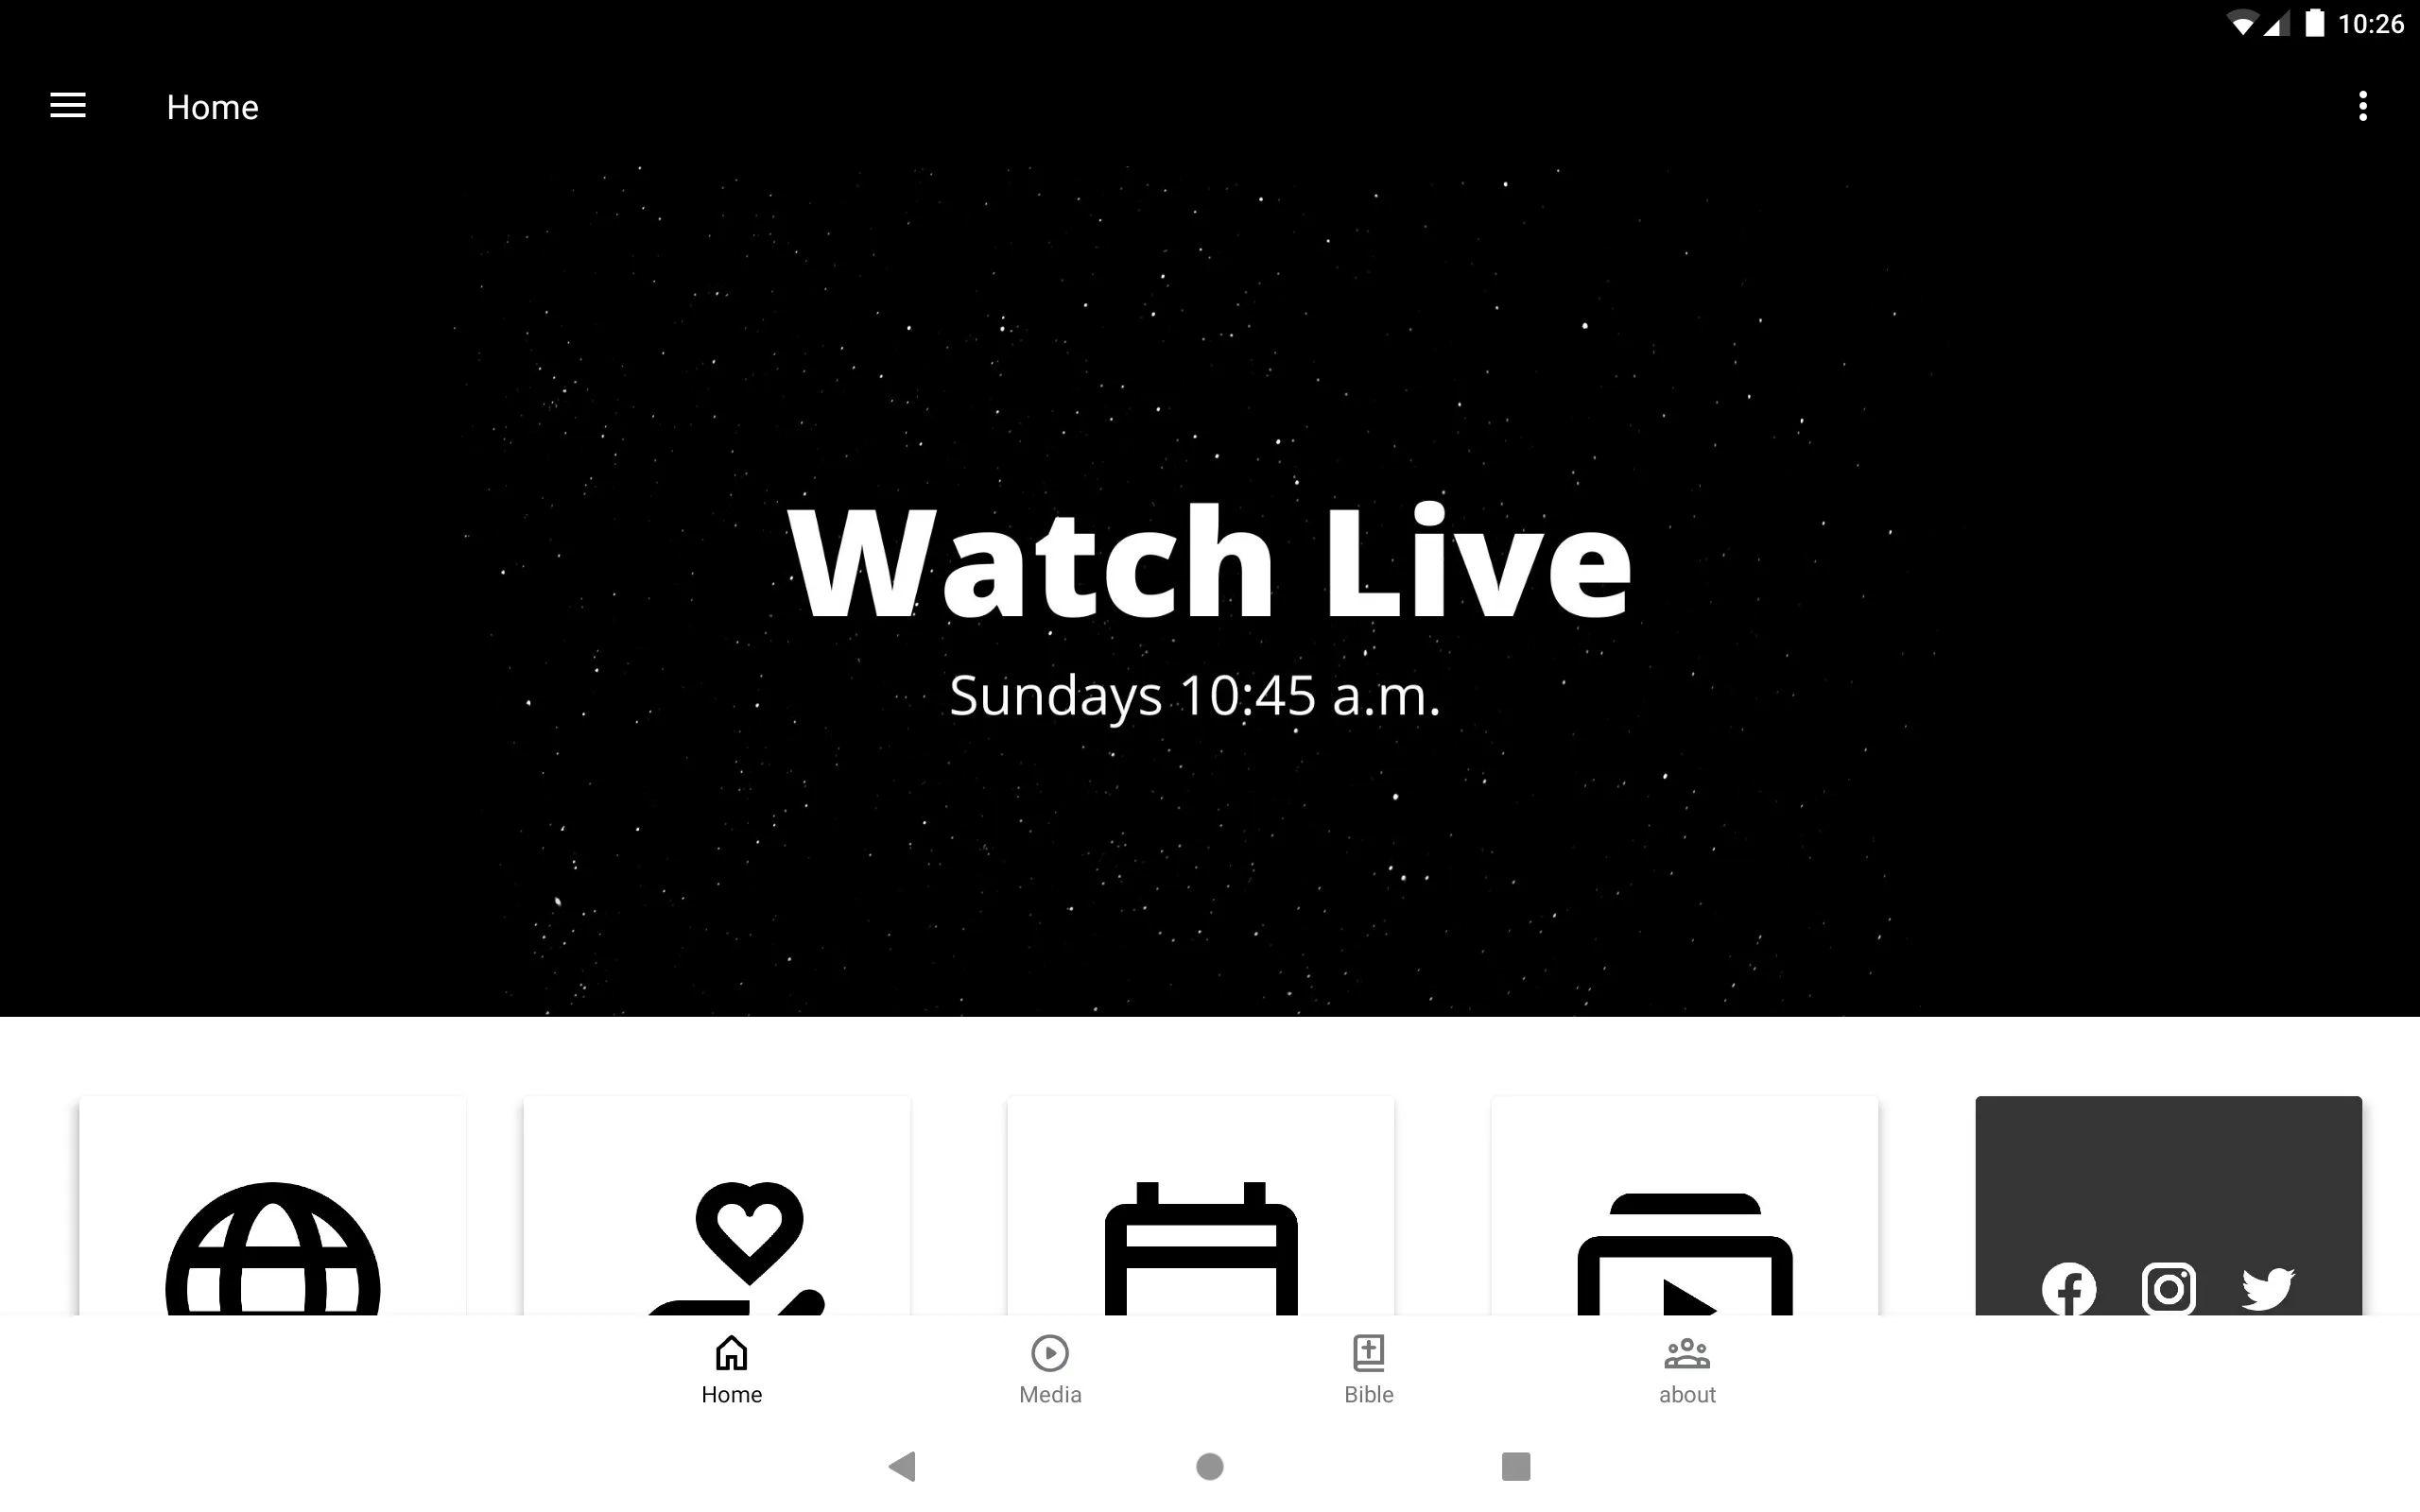
Task: Tap the Android back navigation button
Action: pyautogui.click(x=905, y=1465)
